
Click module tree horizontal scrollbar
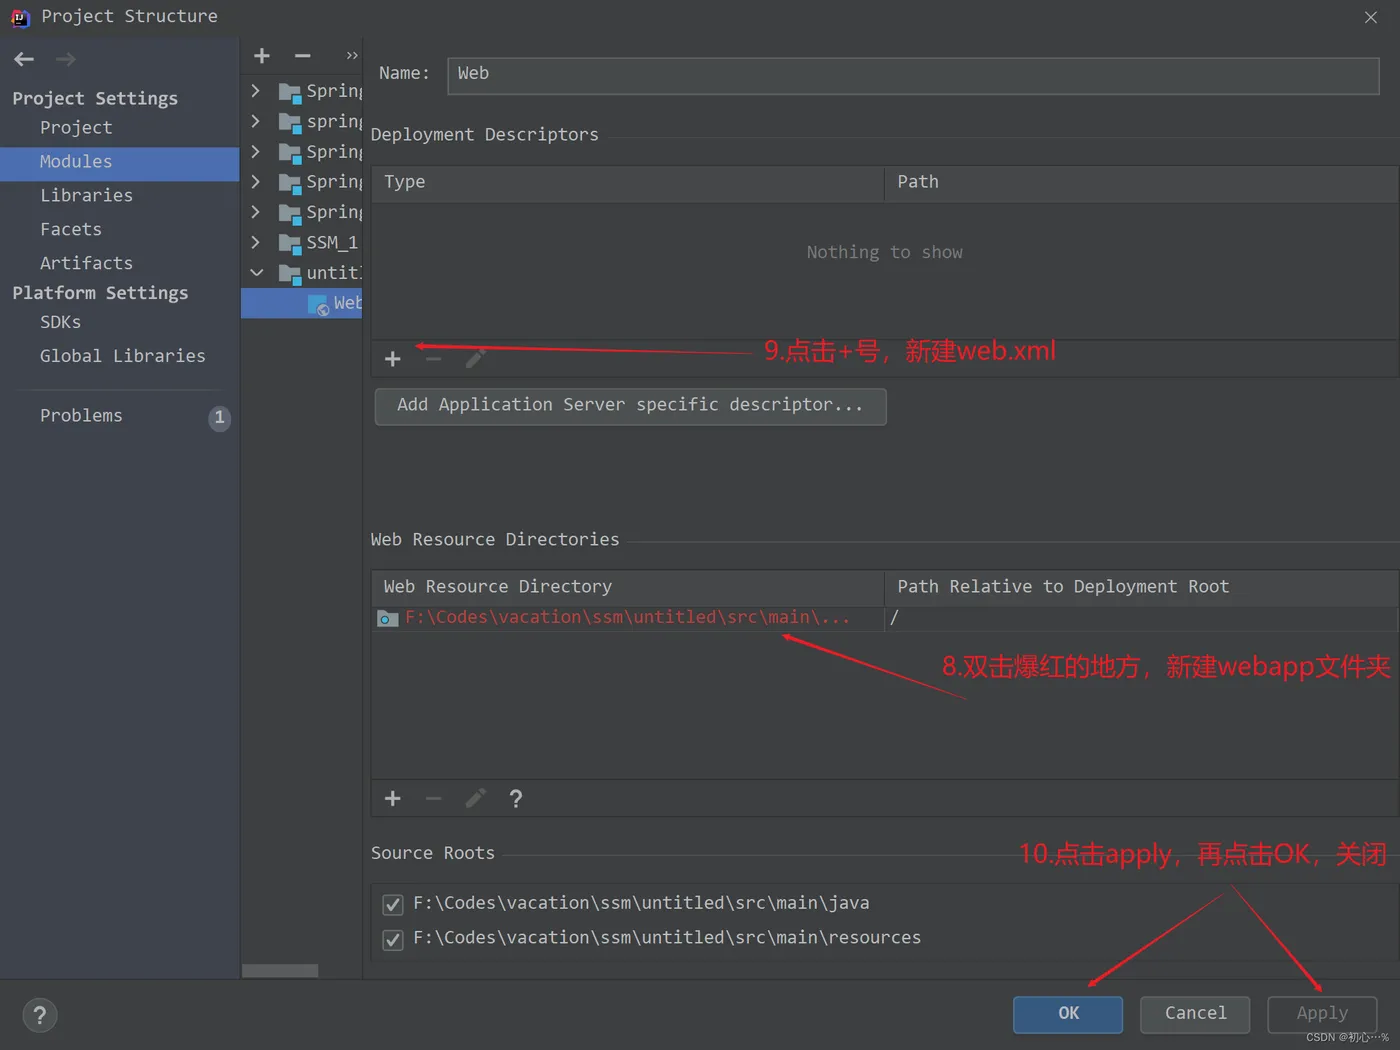[x=280, y=971]
